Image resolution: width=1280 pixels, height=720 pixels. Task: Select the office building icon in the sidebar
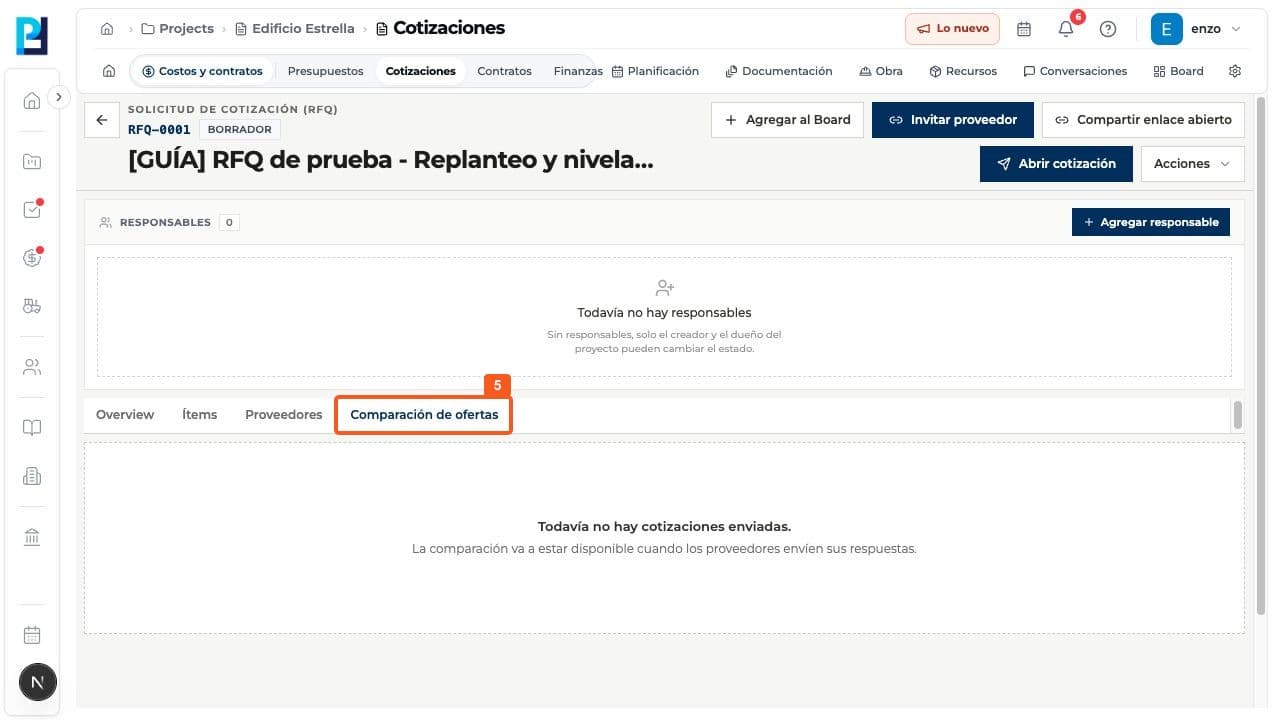[32, 477]
